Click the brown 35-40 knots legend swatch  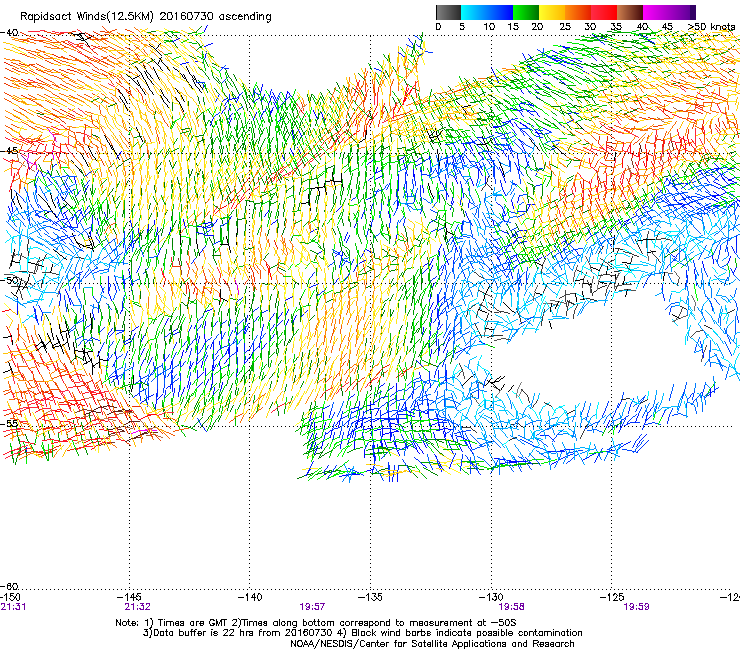(630, 12)
